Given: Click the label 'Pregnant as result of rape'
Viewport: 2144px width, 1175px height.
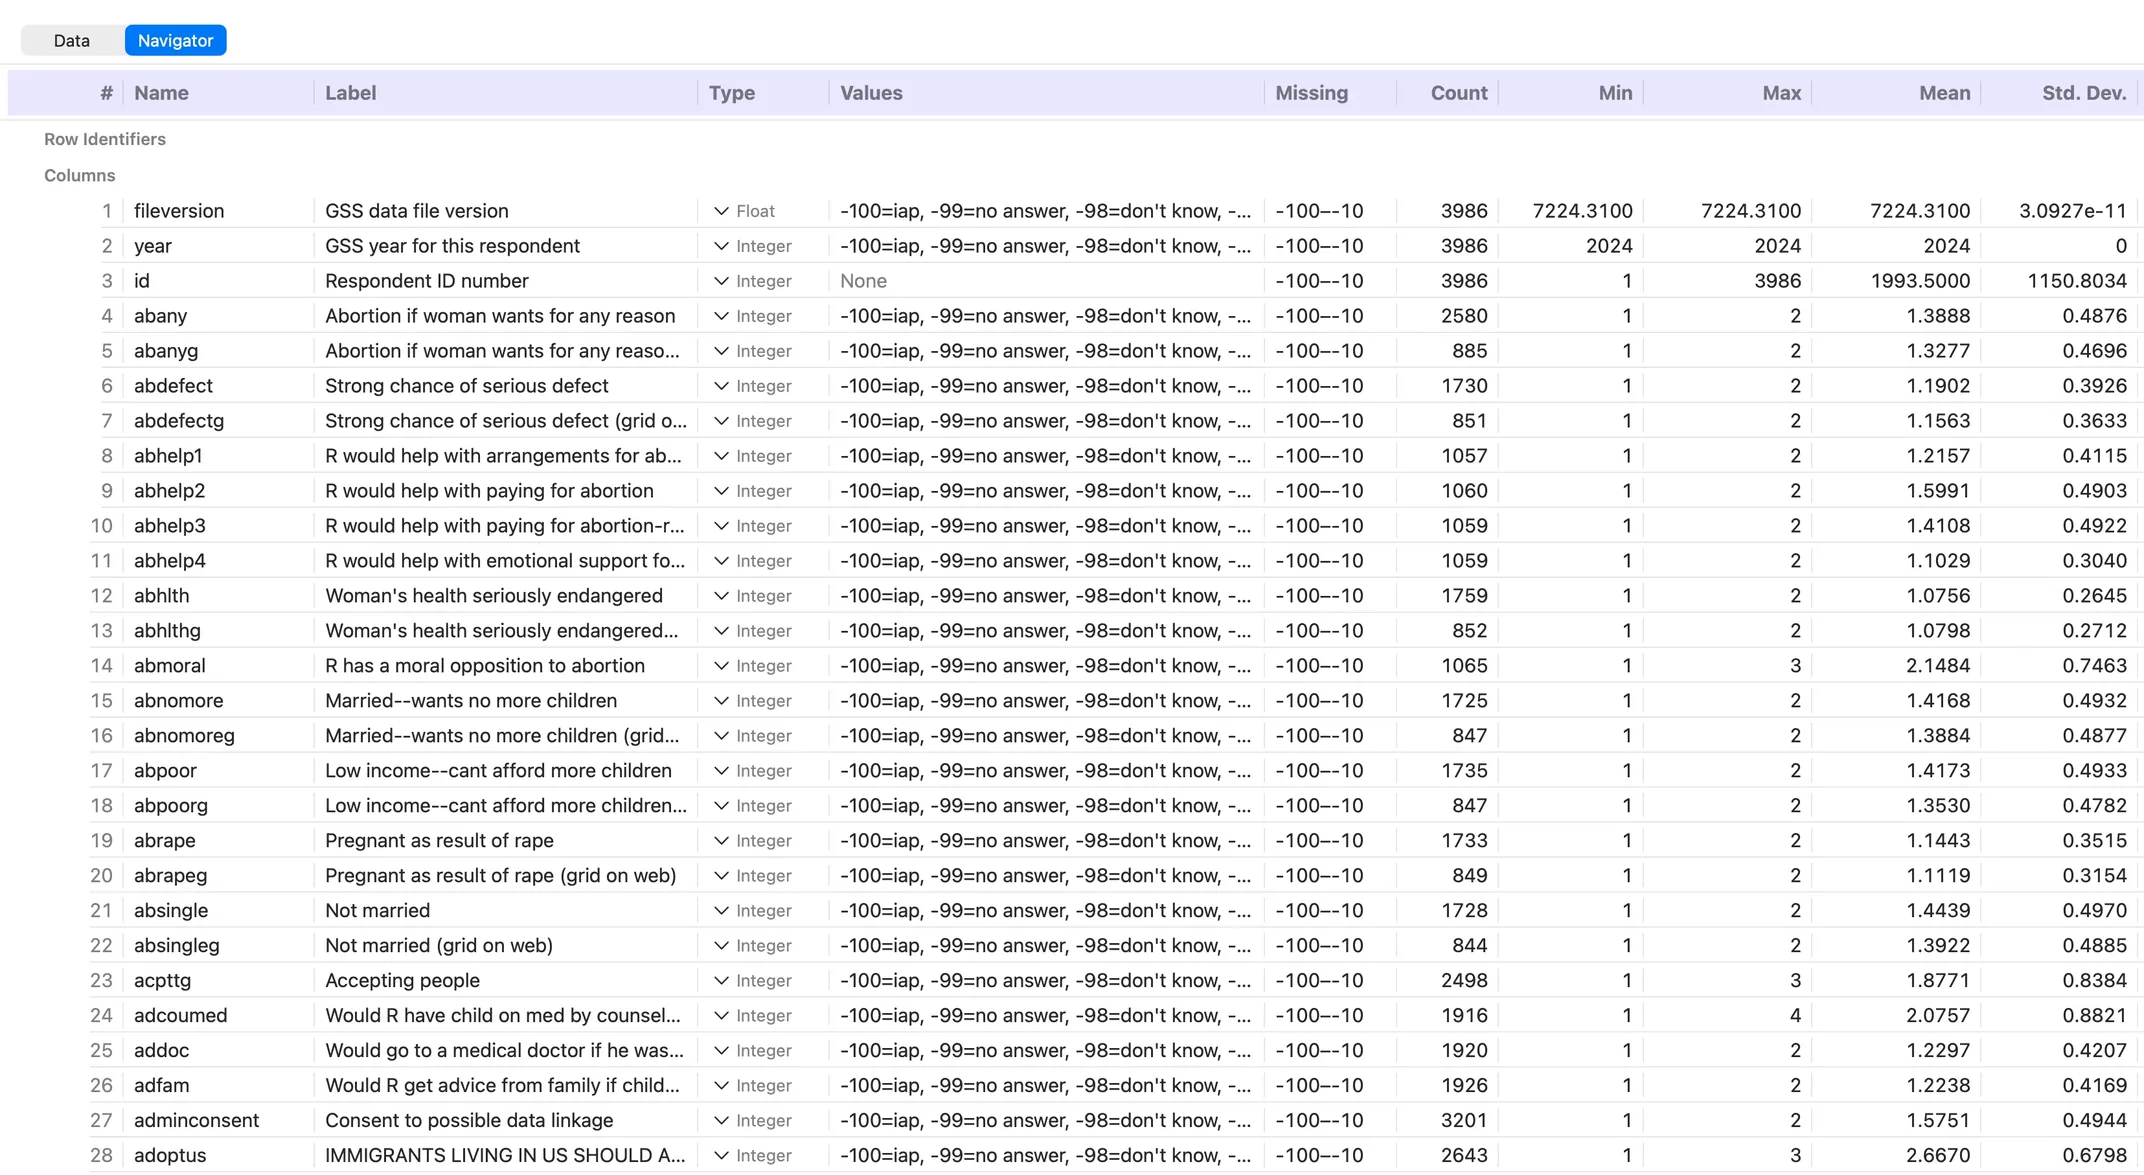Looking at the screenshot, I should [x=439, y=841].
